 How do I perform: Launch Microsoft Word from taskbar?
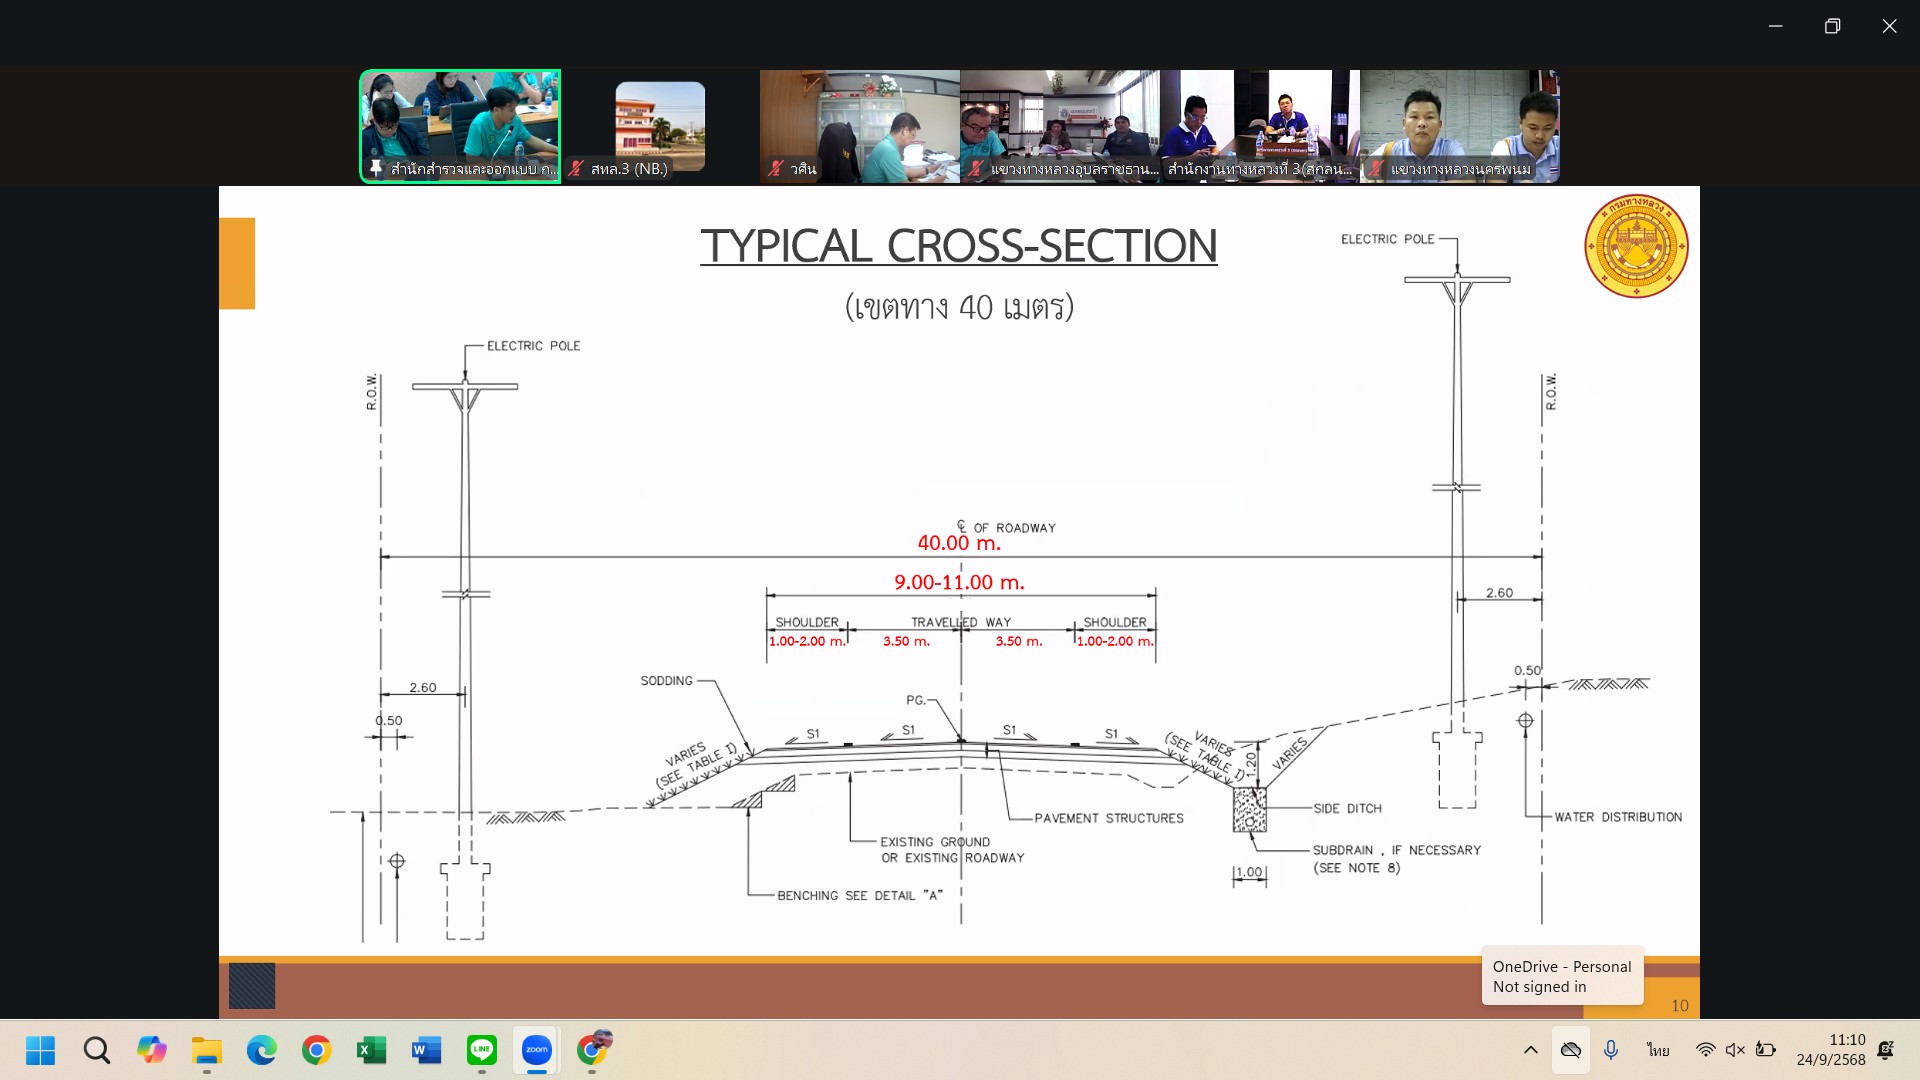tap(426, 1050)
